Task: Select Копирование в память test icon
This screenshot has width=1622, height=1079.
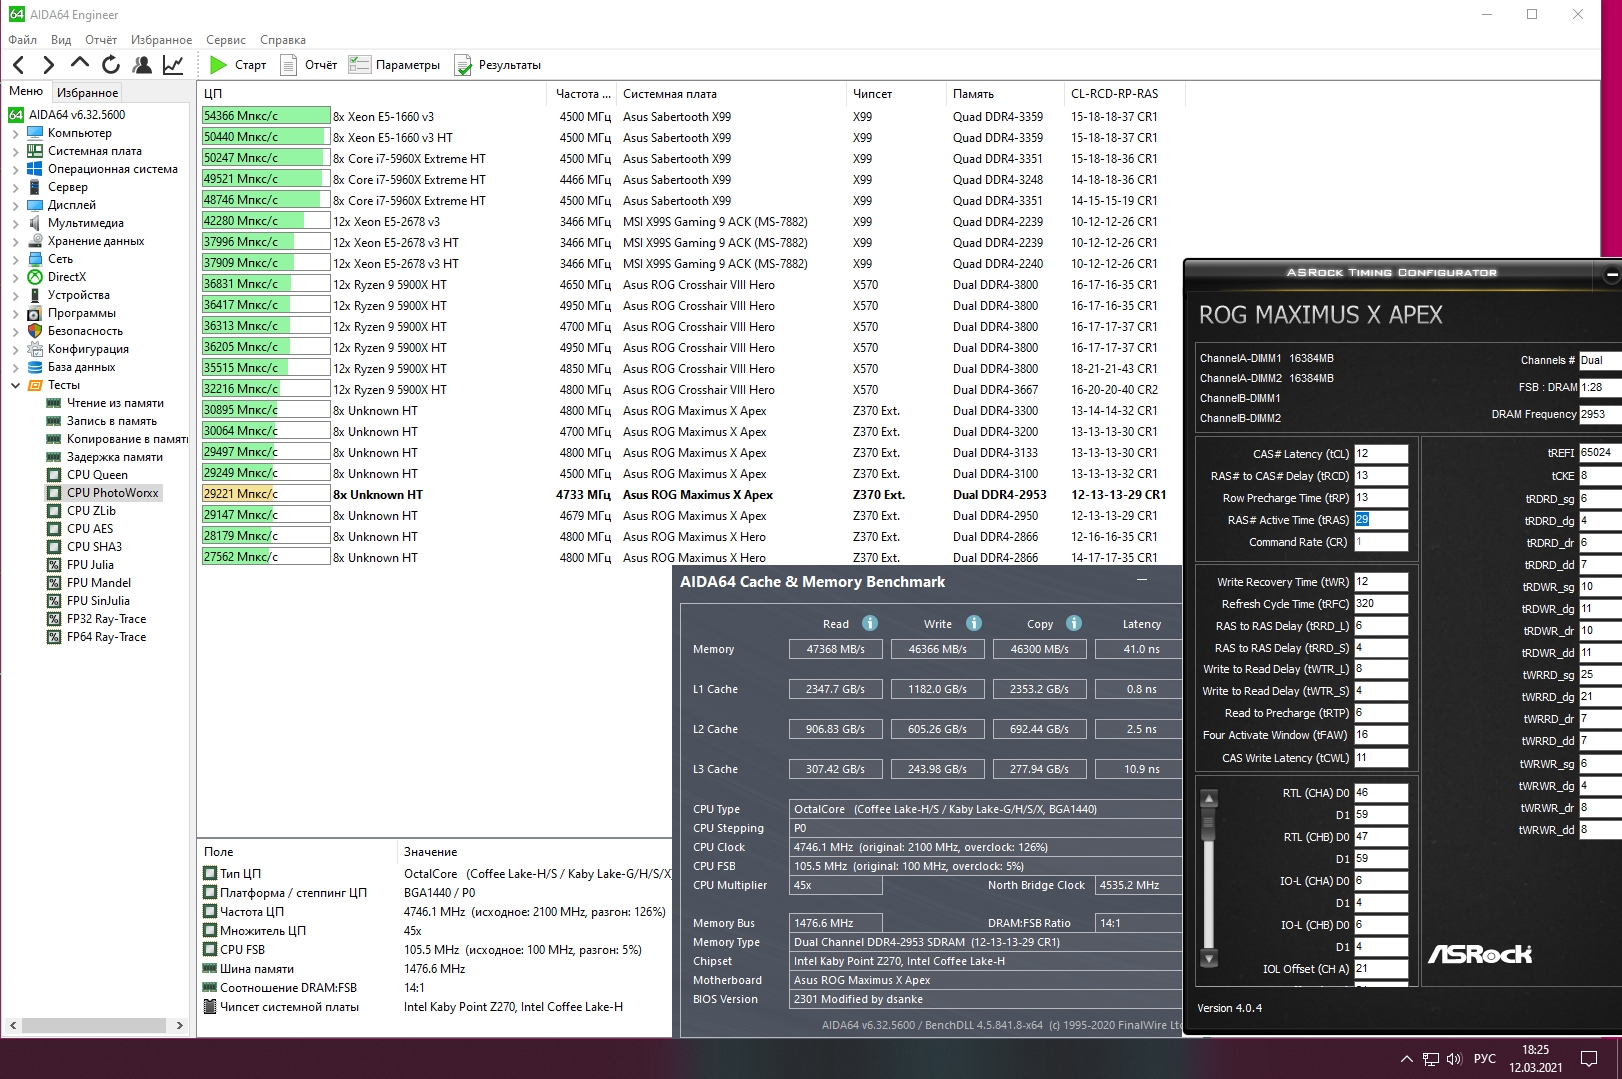Action: 54,439
